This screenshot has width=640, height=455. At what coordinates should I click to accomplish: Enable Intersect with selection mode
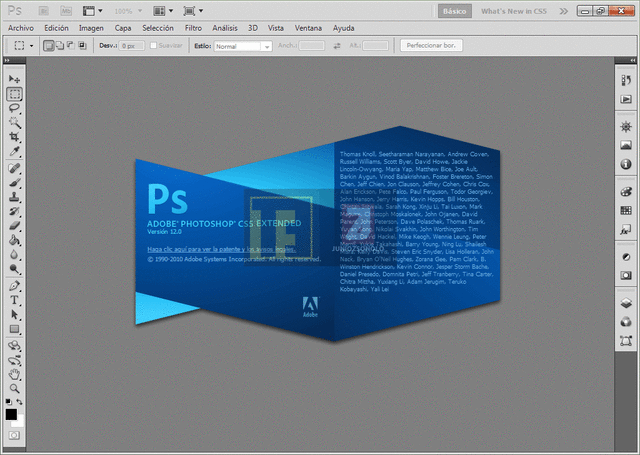pos(82,46)
